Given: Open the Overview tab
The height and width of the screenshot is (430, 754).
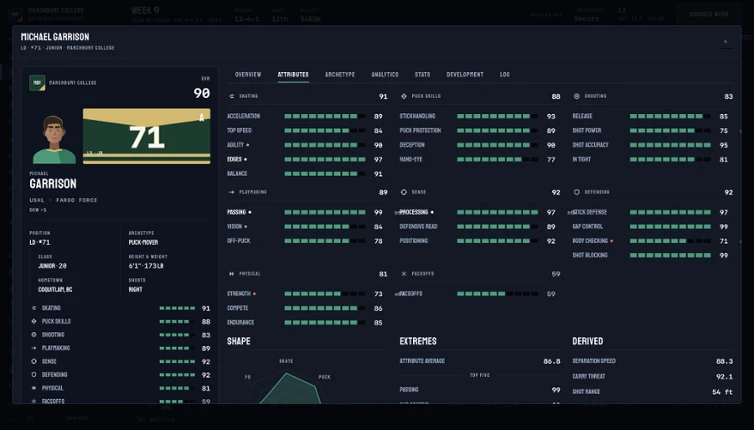Looking at the screenshot, I should coord(248,75).
